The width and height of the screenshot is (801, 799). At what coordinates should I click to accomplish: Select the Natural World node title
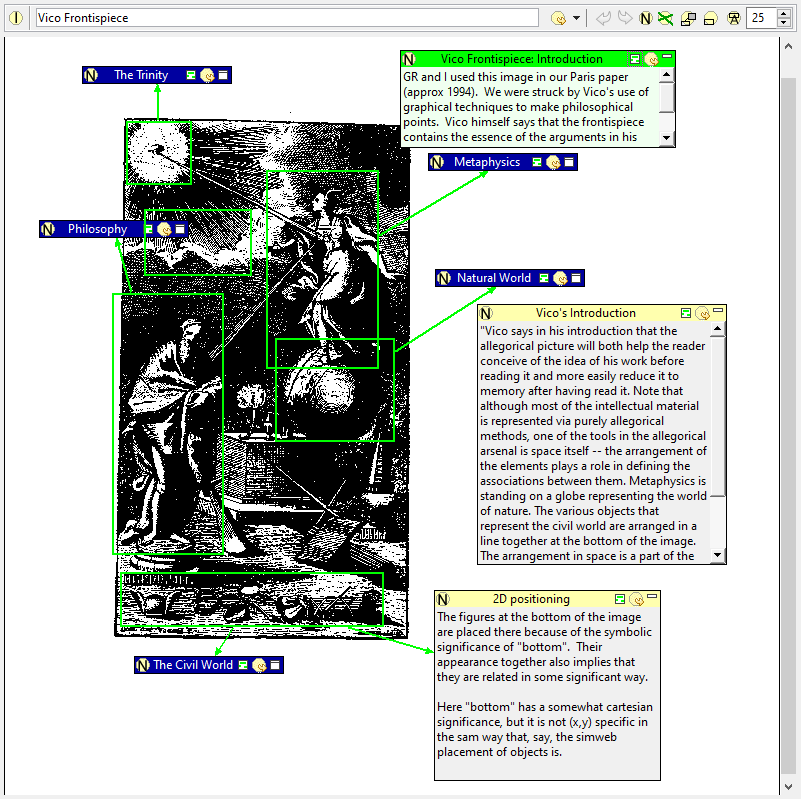click(x=494, y=278)
